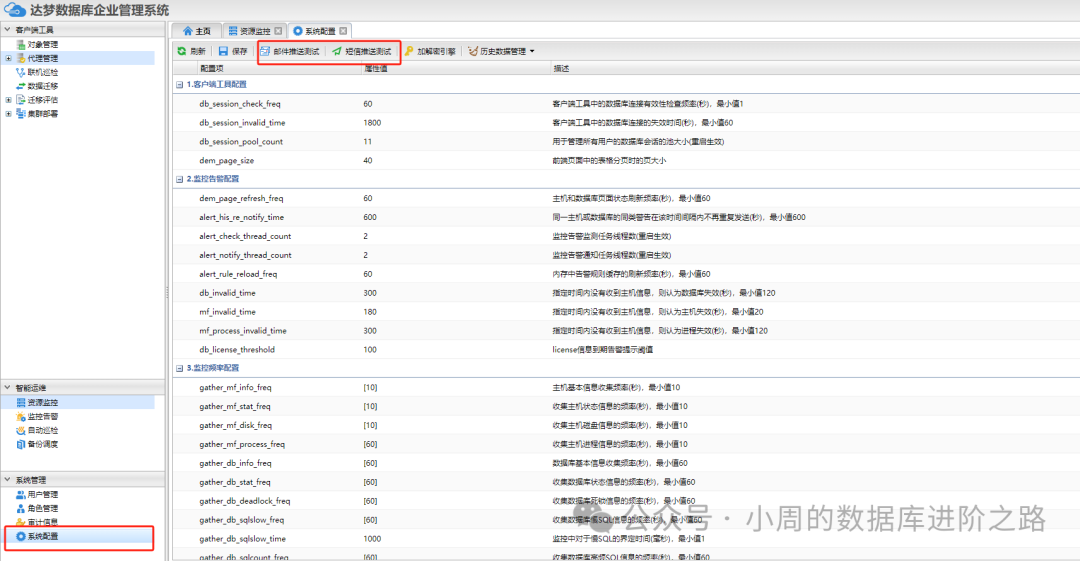Open 联机巡检 from the sidebar
The height and width of the screenshot is (561, 1080).
pos(43,72)
